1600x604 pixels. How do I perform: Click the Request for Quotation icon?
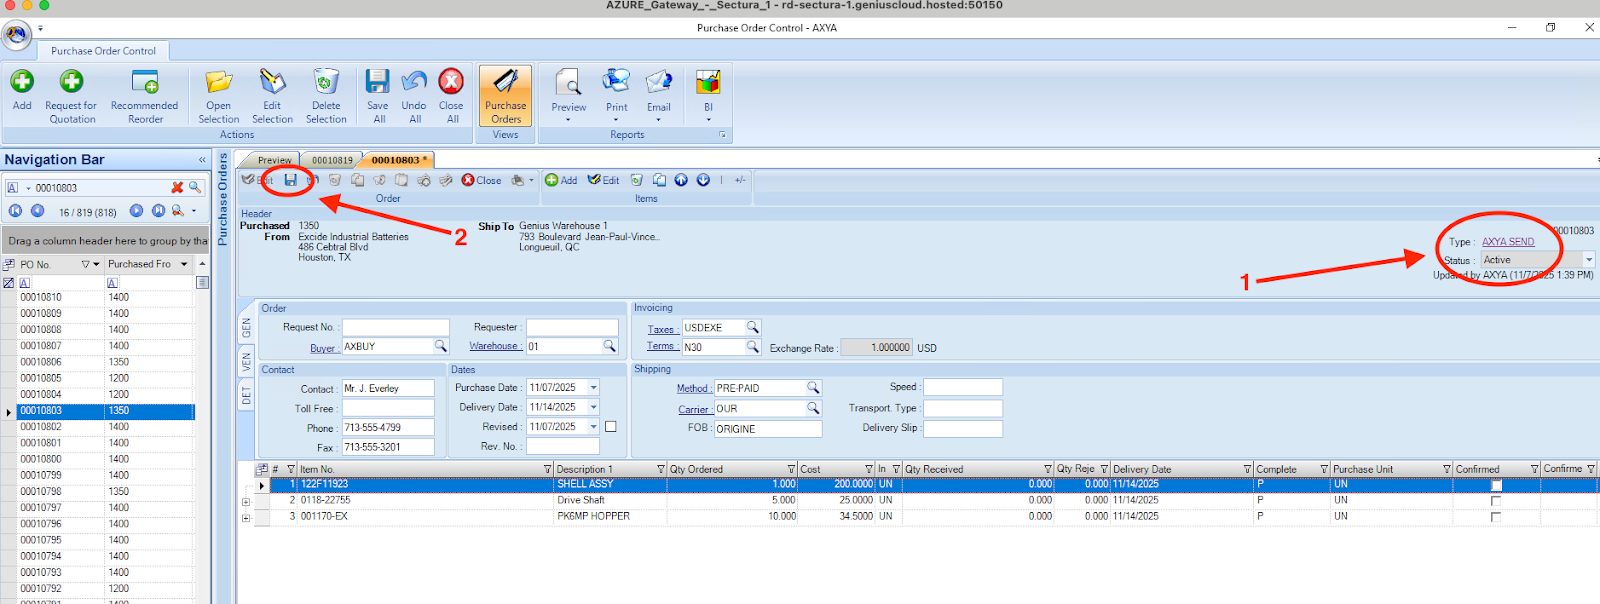tap(71, 82)
